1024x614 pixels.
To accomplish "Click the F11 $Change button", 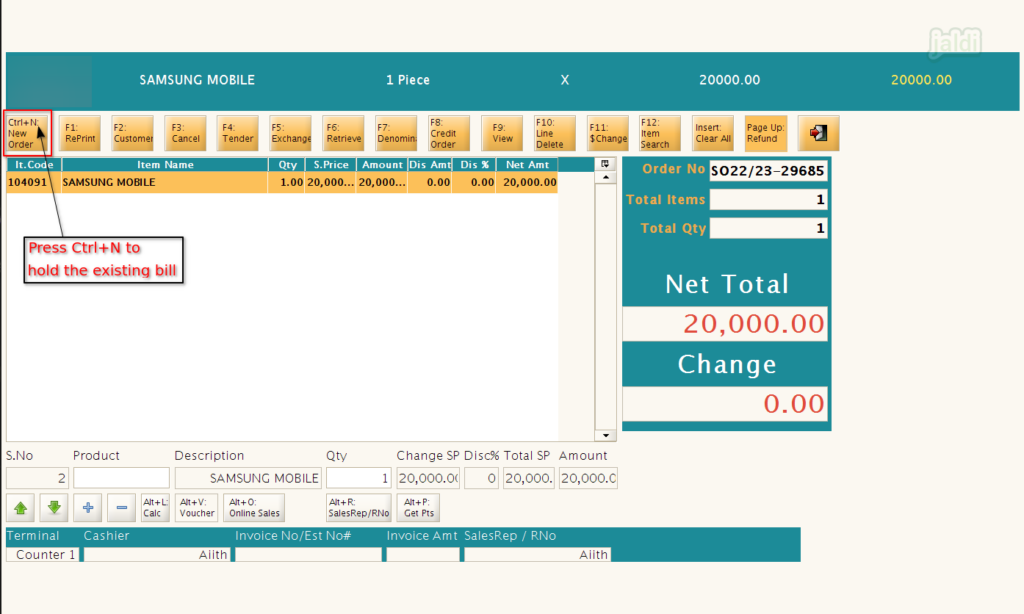I will coord(608,133).
